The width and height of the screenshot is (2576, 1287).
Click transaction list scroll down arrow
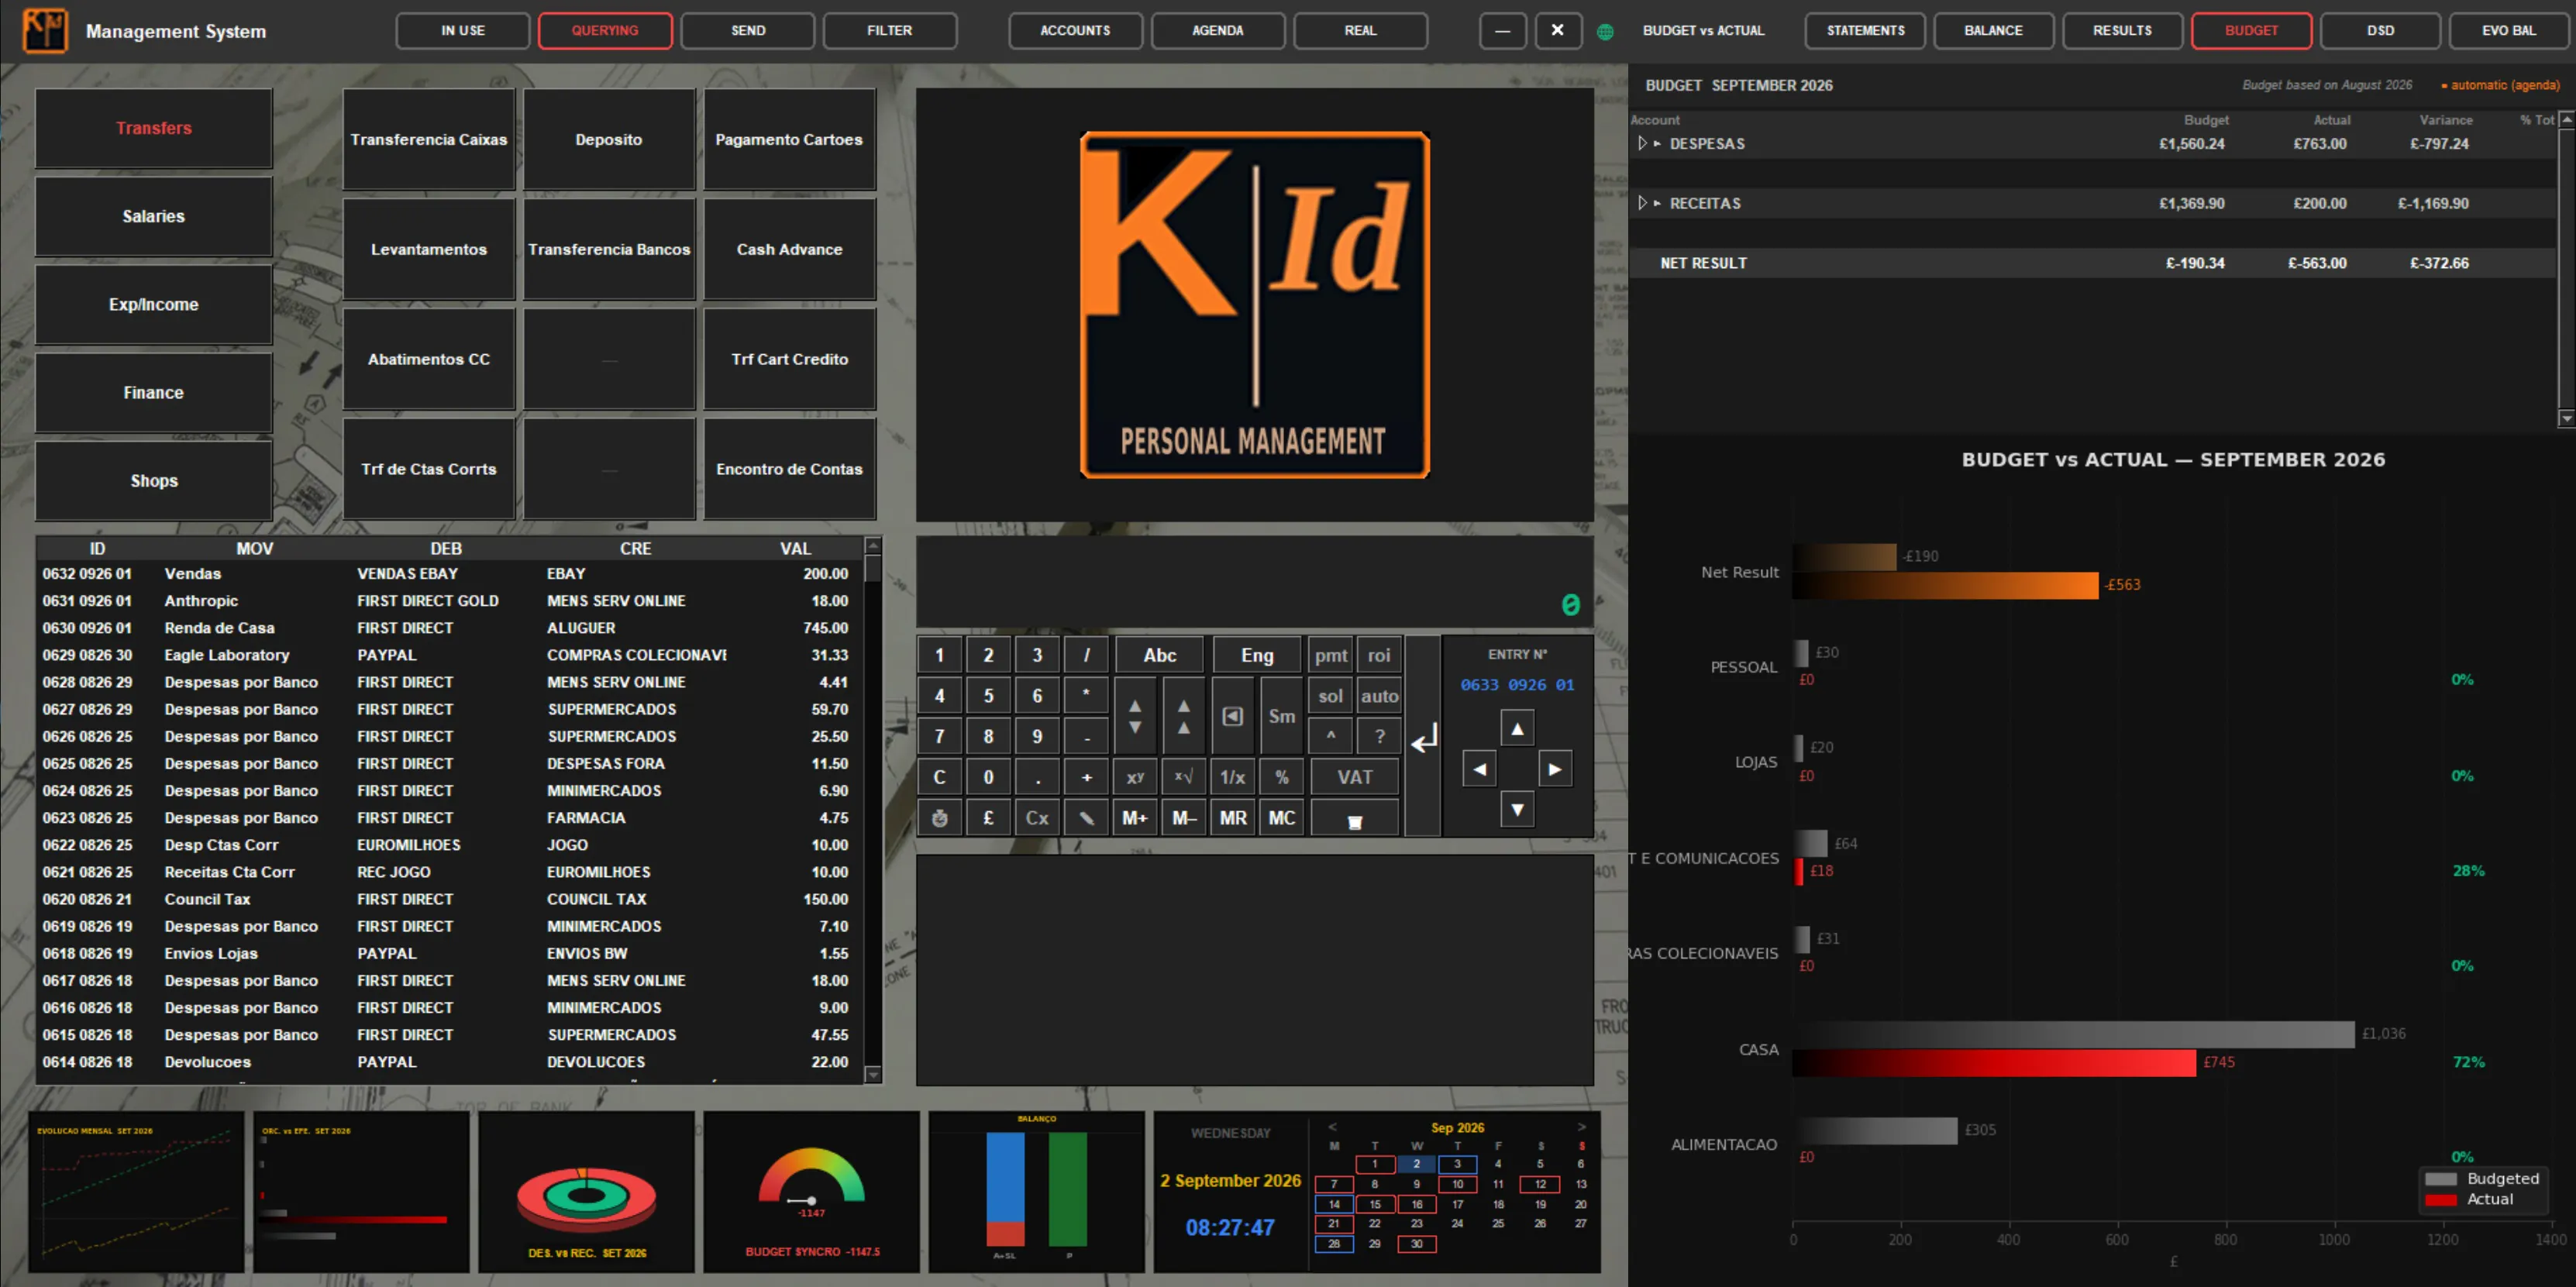coord(872,1074)
